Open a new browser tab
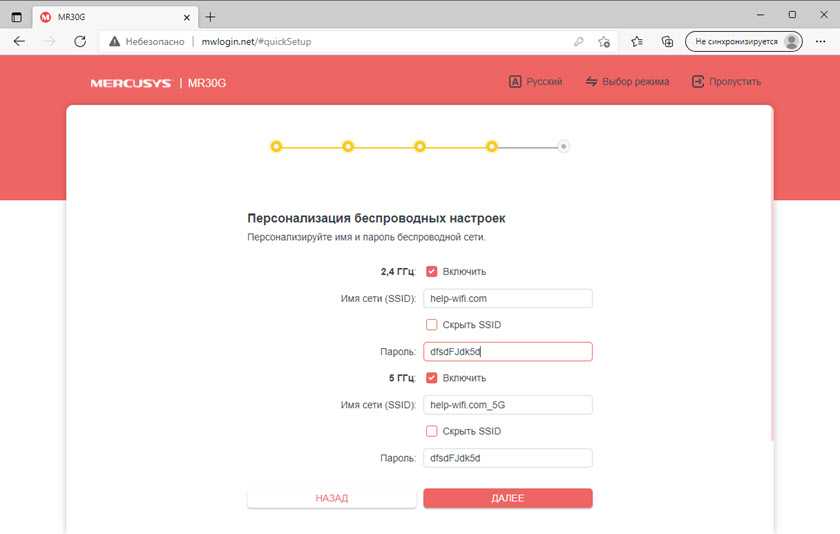Screen dimensions: 840x534 click(x=210, y=17)
